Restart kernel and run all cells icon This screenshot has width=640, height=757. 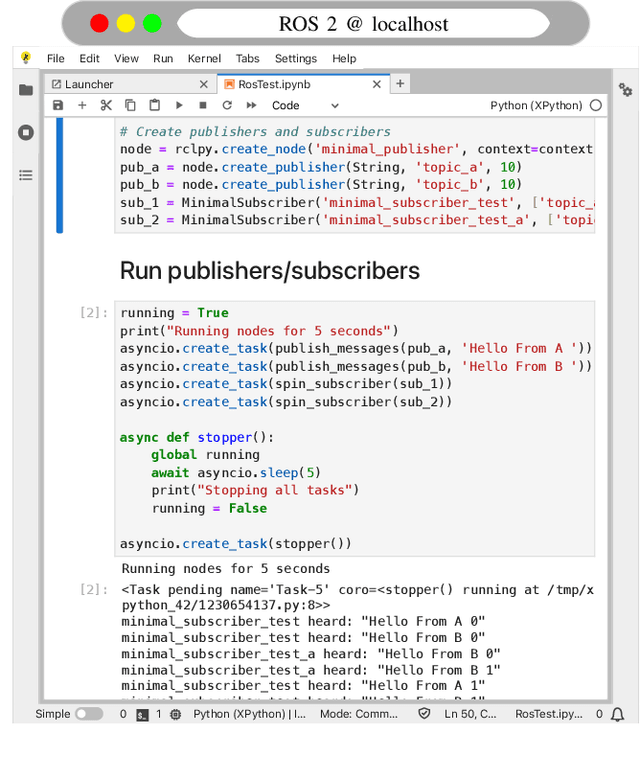(252, 105)
